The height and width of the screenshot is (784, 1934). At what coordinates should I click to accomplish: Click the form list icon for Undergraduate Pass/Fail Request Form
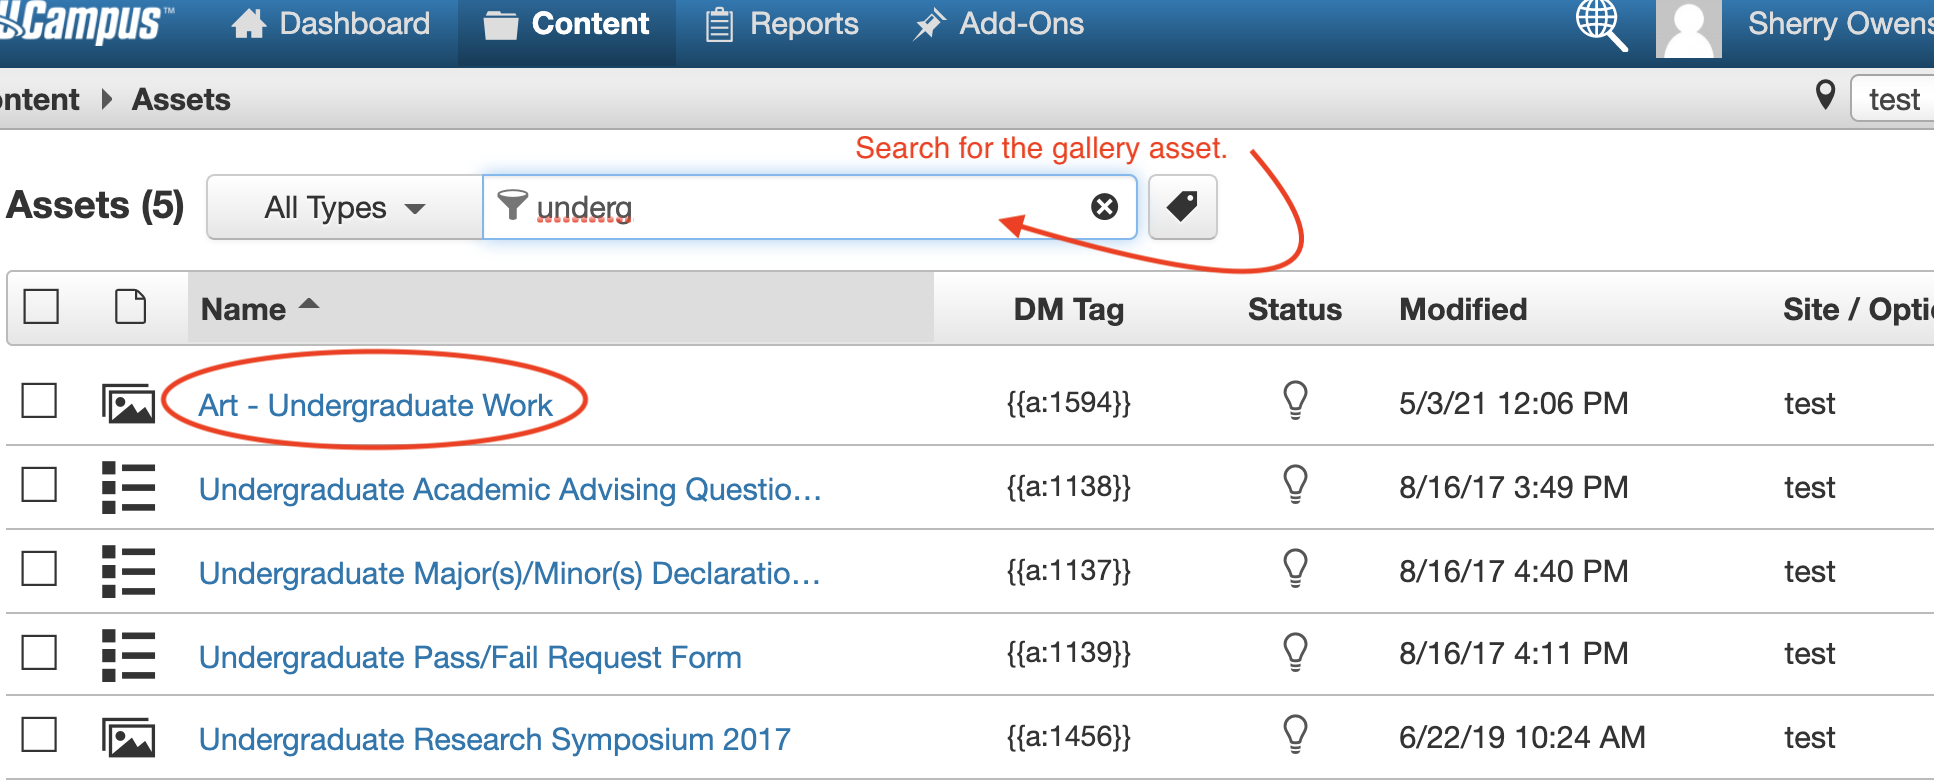click(128, 655)
